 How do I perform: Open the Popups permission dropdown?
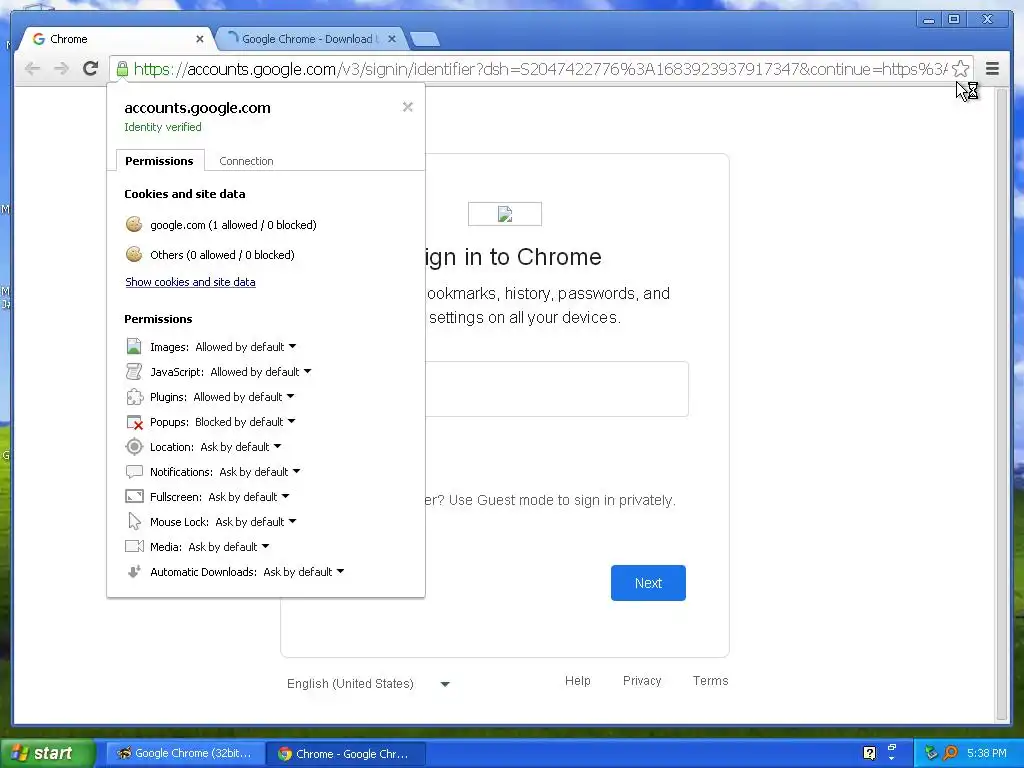tap(245, 422)
